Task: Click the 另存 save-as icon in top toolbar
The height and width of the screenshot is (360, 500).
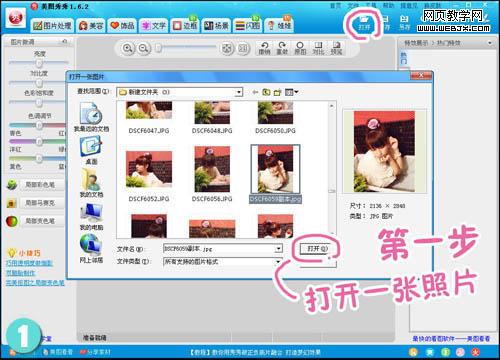Action: (x=404, y=23)
